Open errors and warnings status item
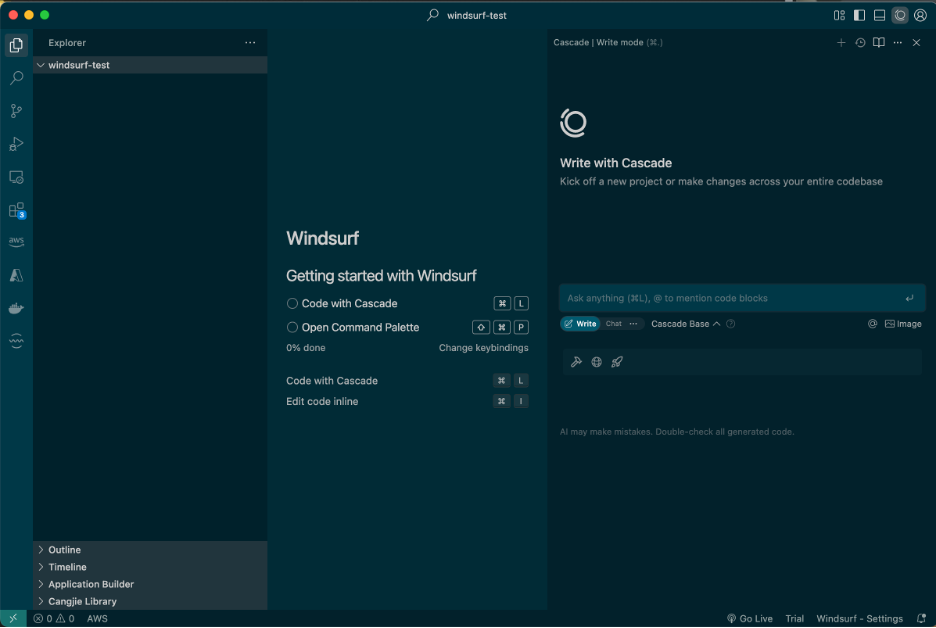 [54, 618]
